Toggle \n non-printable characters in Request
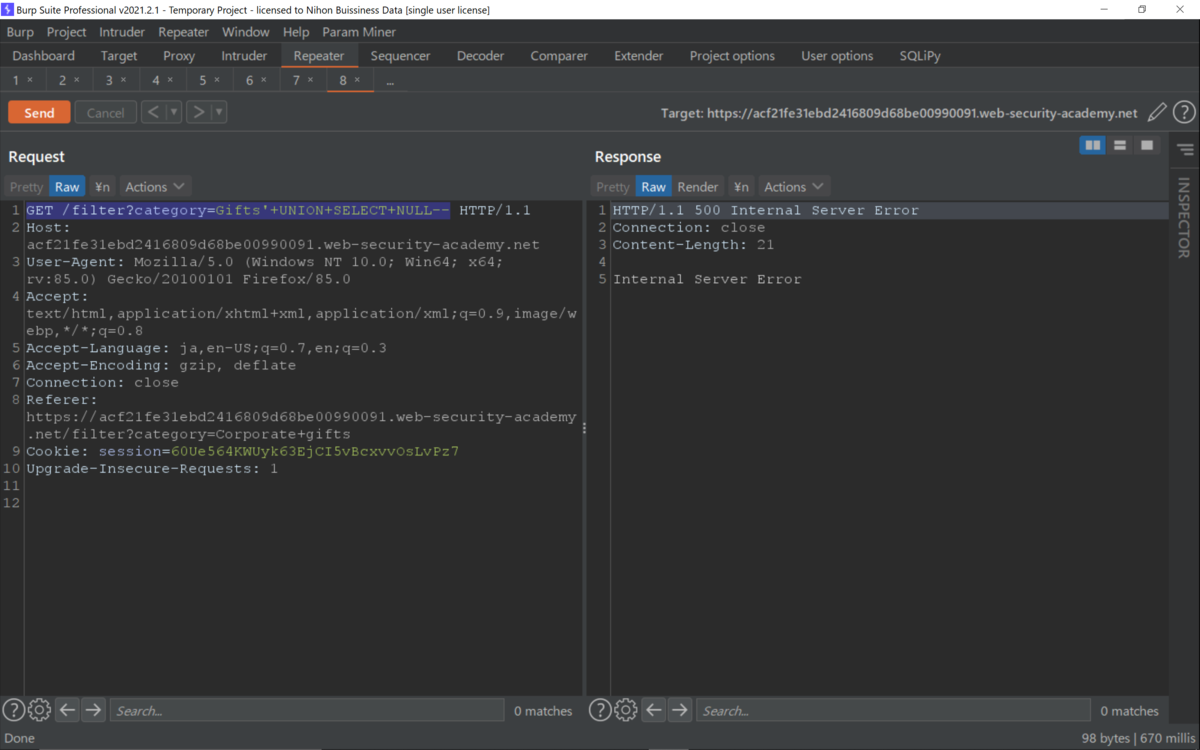 102,187
